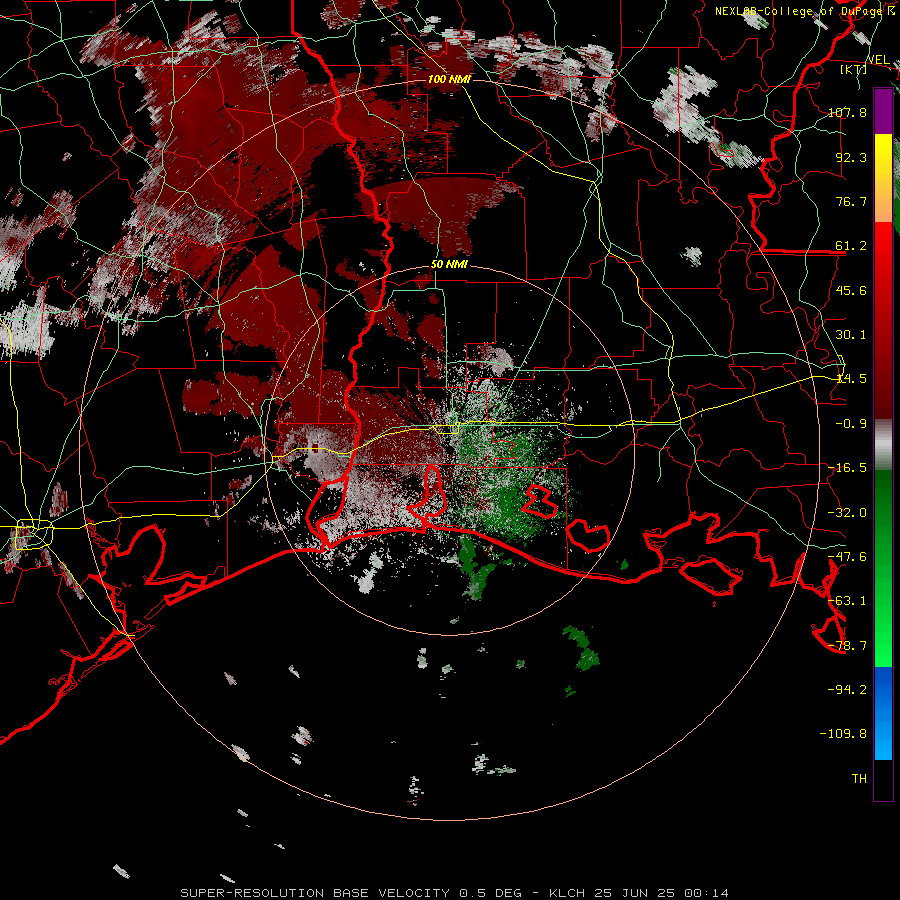900x900 pixels.
Task: Click the blue segment of the color bar
Action: [x=883, y=713]
